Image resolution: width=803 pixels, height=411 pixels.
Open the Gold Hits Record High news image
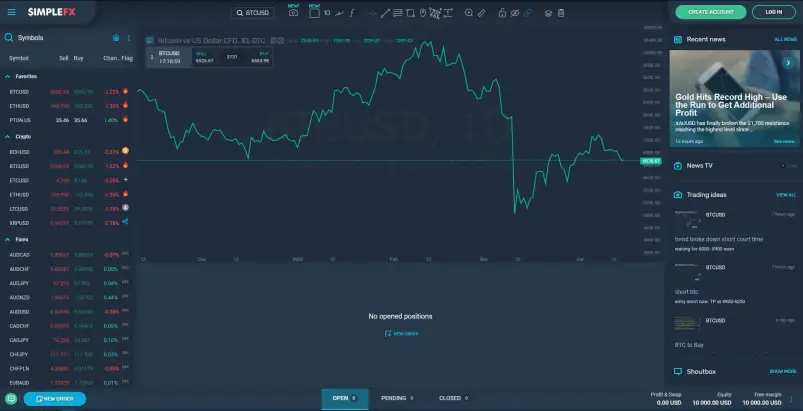pyautogui.click(x=734, y=98)
